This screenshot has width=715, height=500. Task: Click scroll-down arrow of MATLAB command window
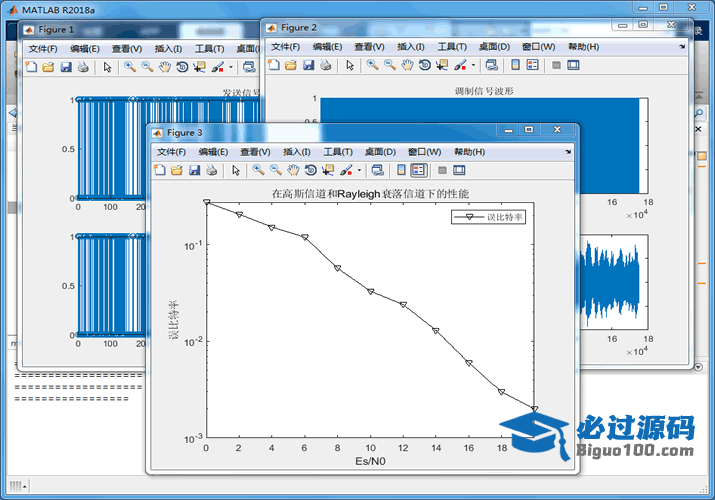tap(698, 367)
